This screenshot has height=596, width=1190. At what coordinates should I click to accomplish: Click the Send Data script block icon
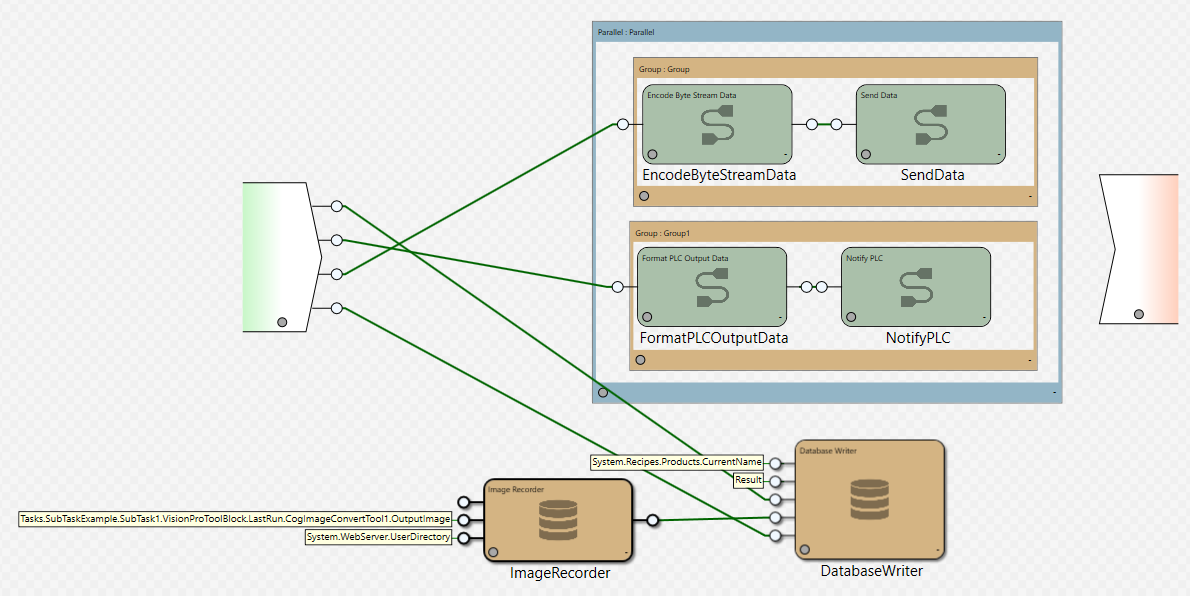(x=931, y=125)
